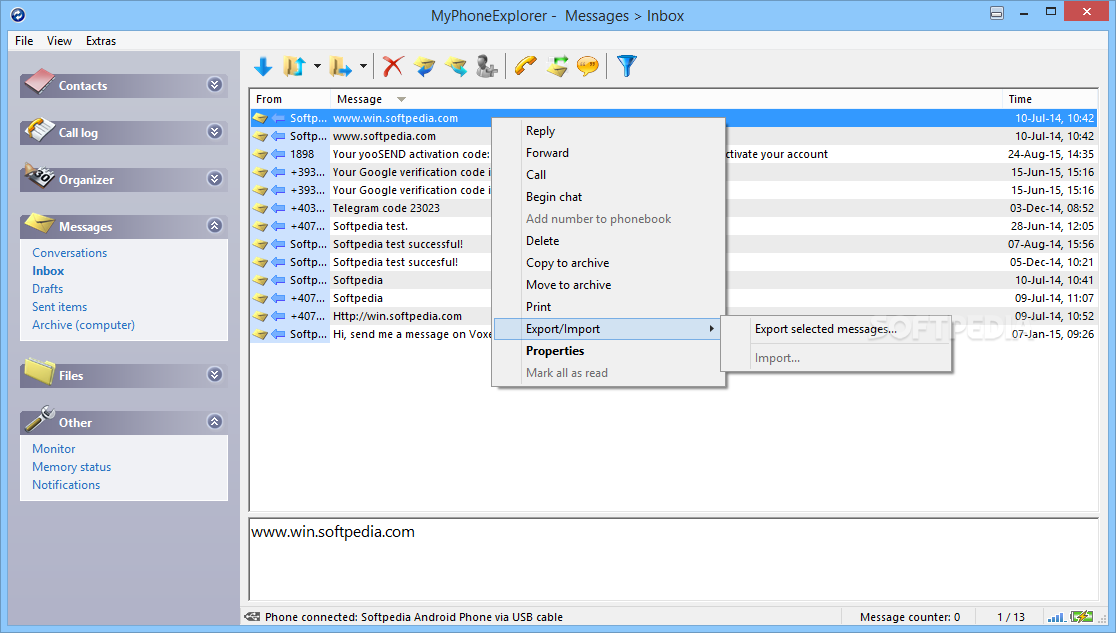Click the forward message envelope icon
This screenshot has height=633, width=1116.
click(x=456, y=67)
